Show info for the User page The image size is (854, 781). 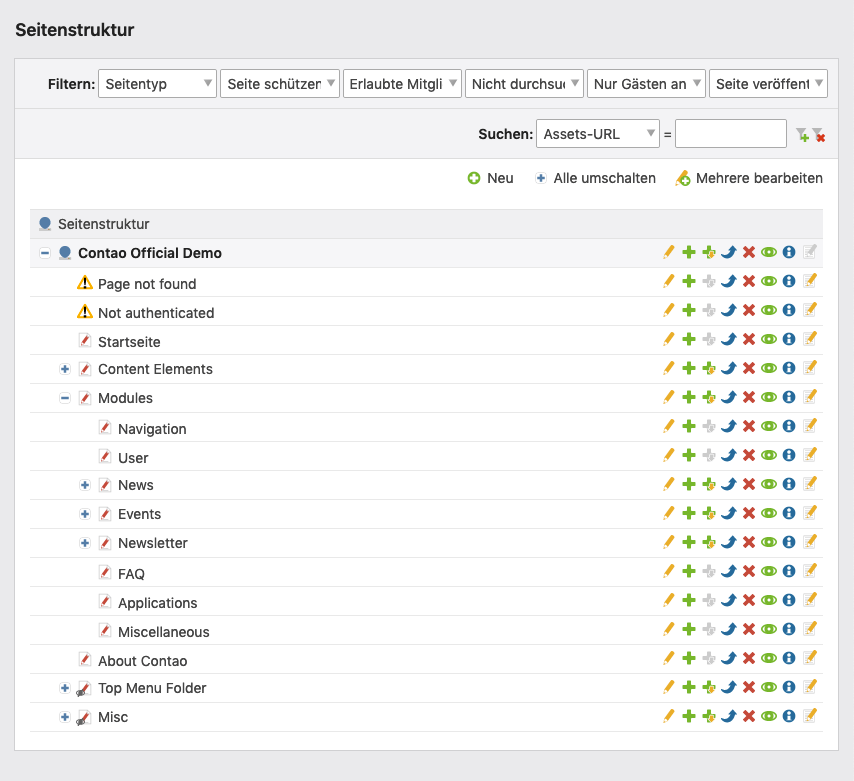[789, 455]
